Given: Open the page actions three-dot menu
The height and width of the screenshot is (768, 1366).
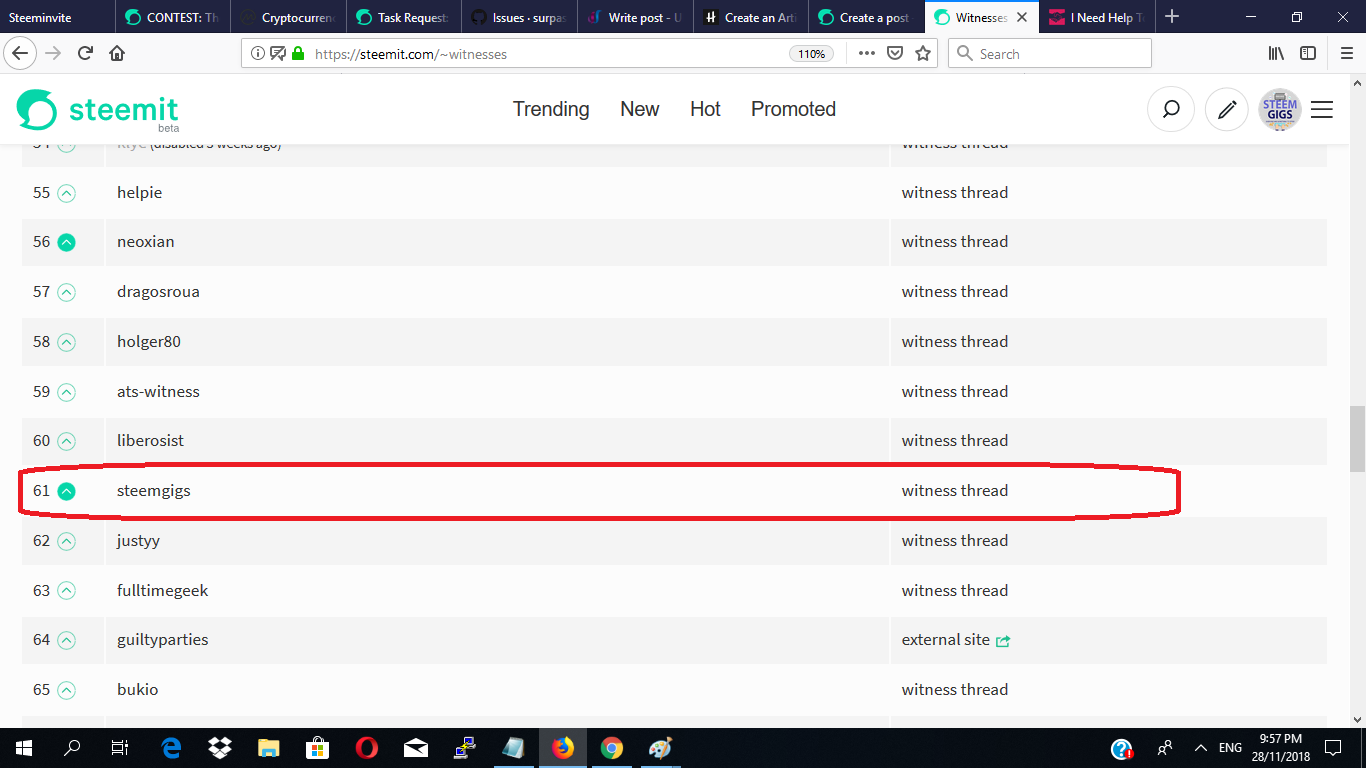Looking at the screenshot, I should (866, 54).
